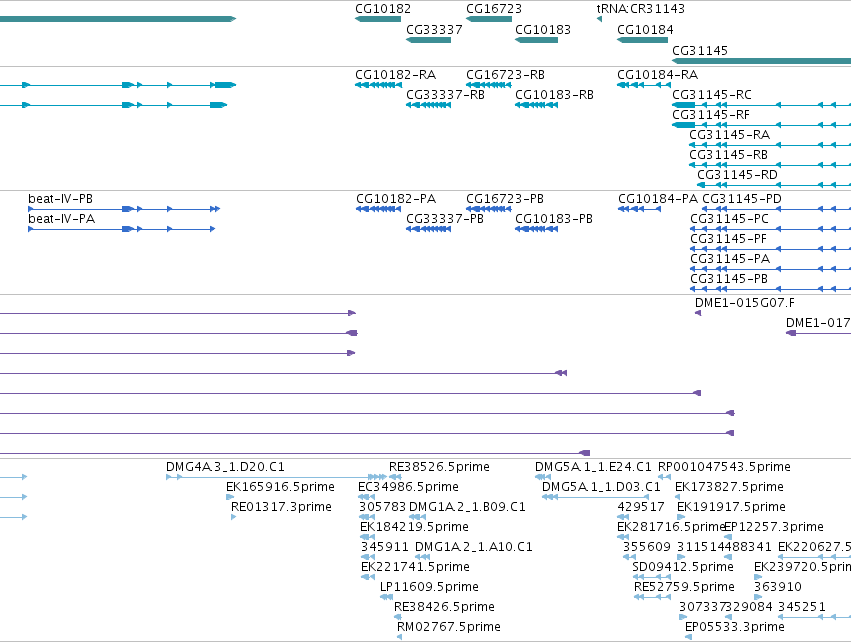Click the EST labeled "345911"
This screenshot has height=642, width=851.
coord(384,548)
